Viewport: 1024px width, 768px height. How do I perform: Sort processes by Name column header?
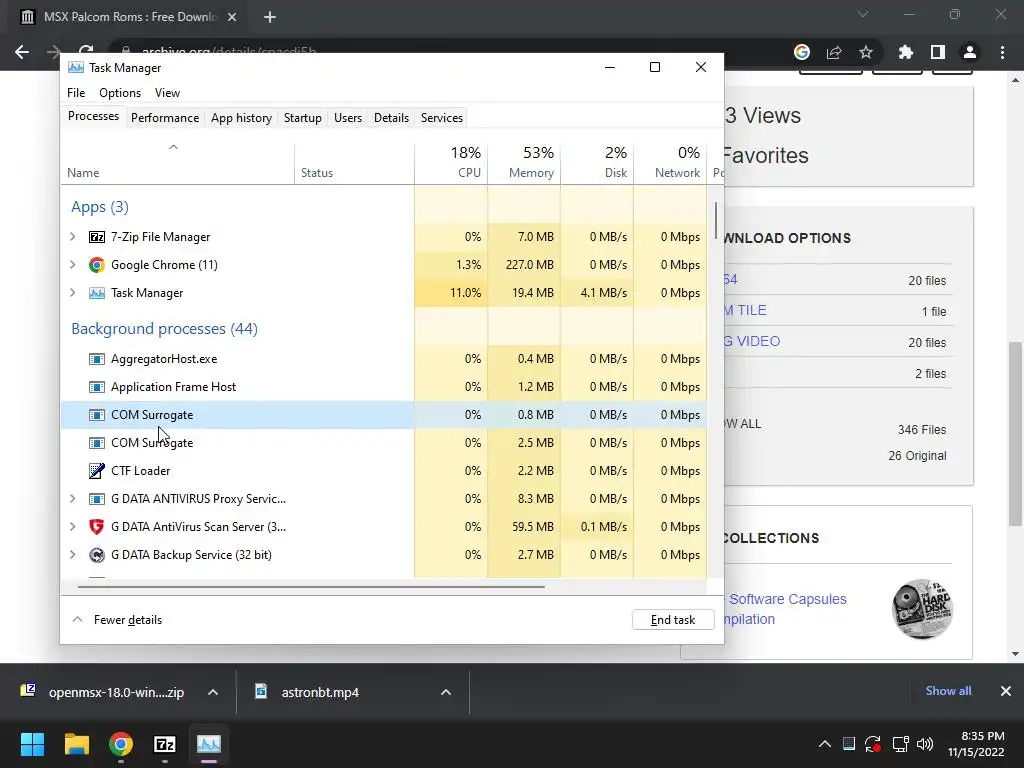178,162
